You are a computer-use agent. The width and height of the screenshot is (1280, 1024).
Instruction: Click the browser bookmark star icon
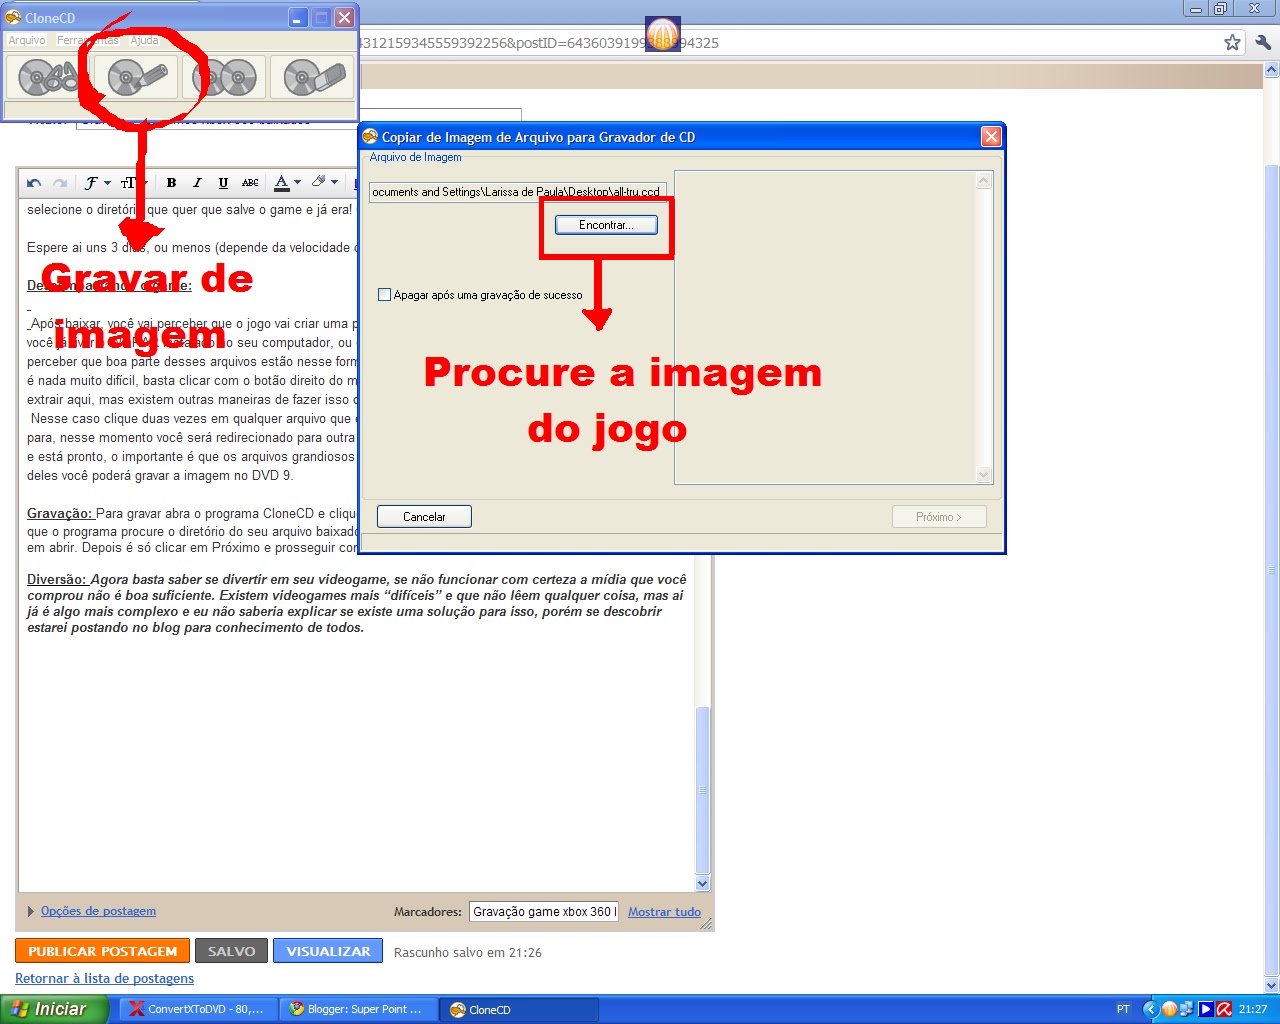tap(1232, 42)
